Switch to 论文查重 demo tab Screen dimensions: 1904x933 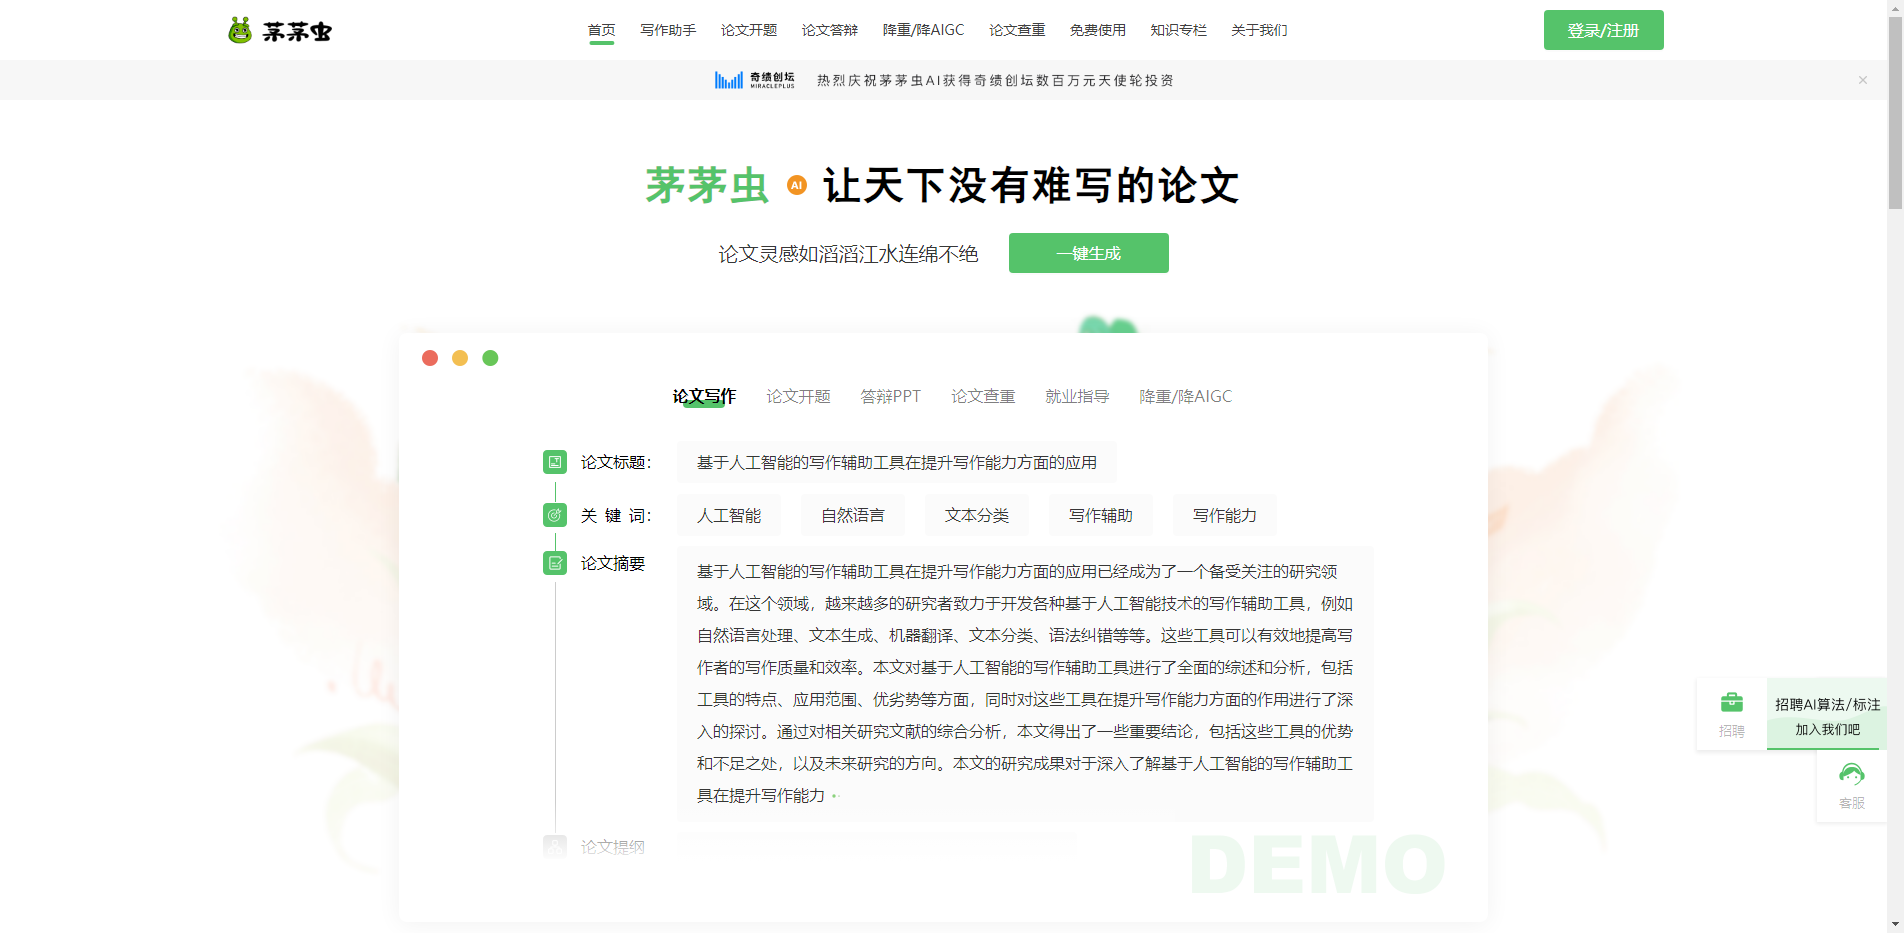tap(983, 396)
